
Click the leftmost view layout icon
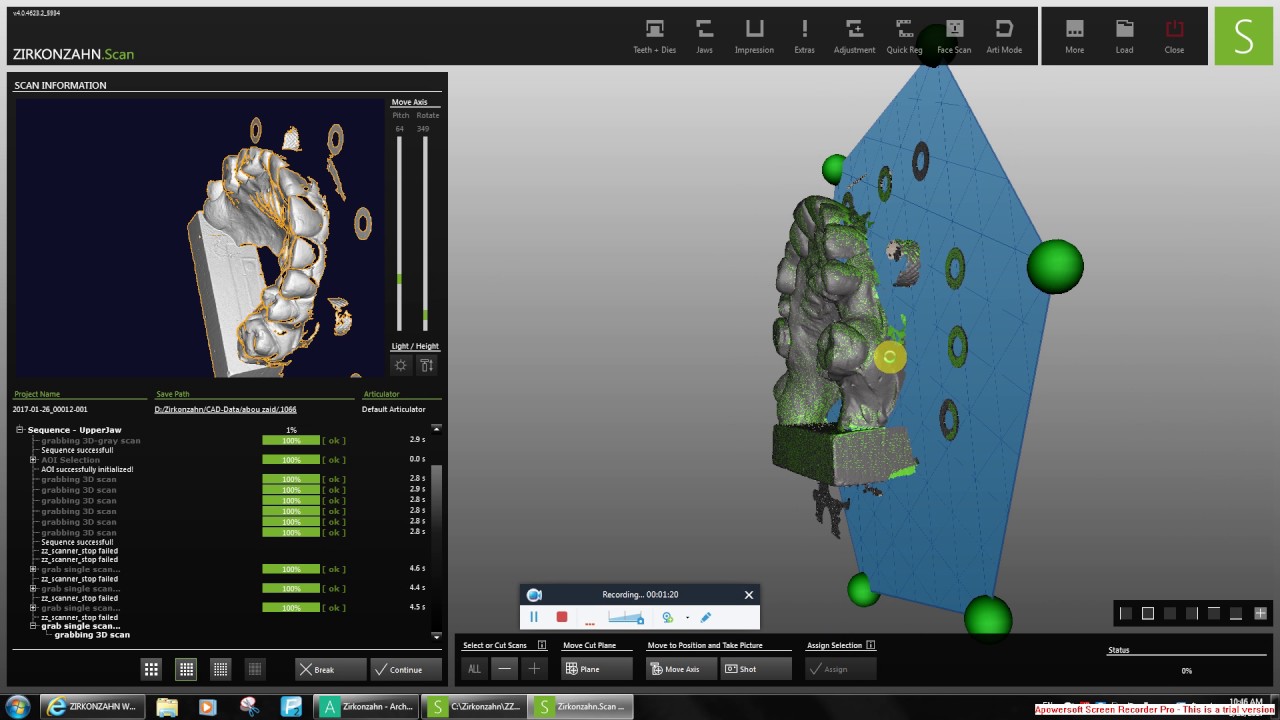1126,613
